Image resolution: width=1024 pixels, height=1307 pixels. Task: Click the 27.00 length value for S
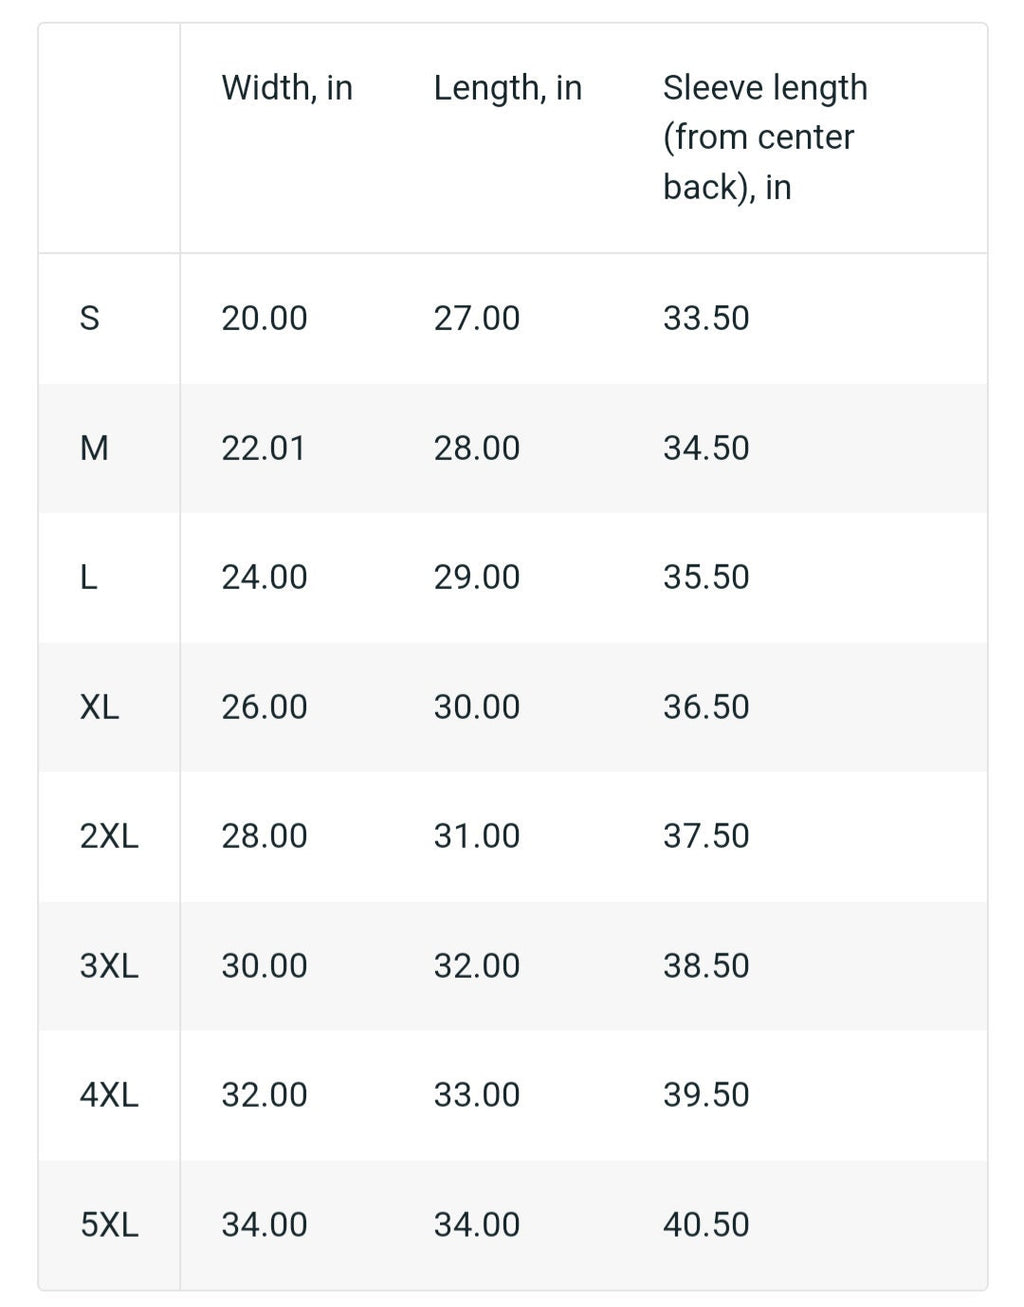(476, 318)
